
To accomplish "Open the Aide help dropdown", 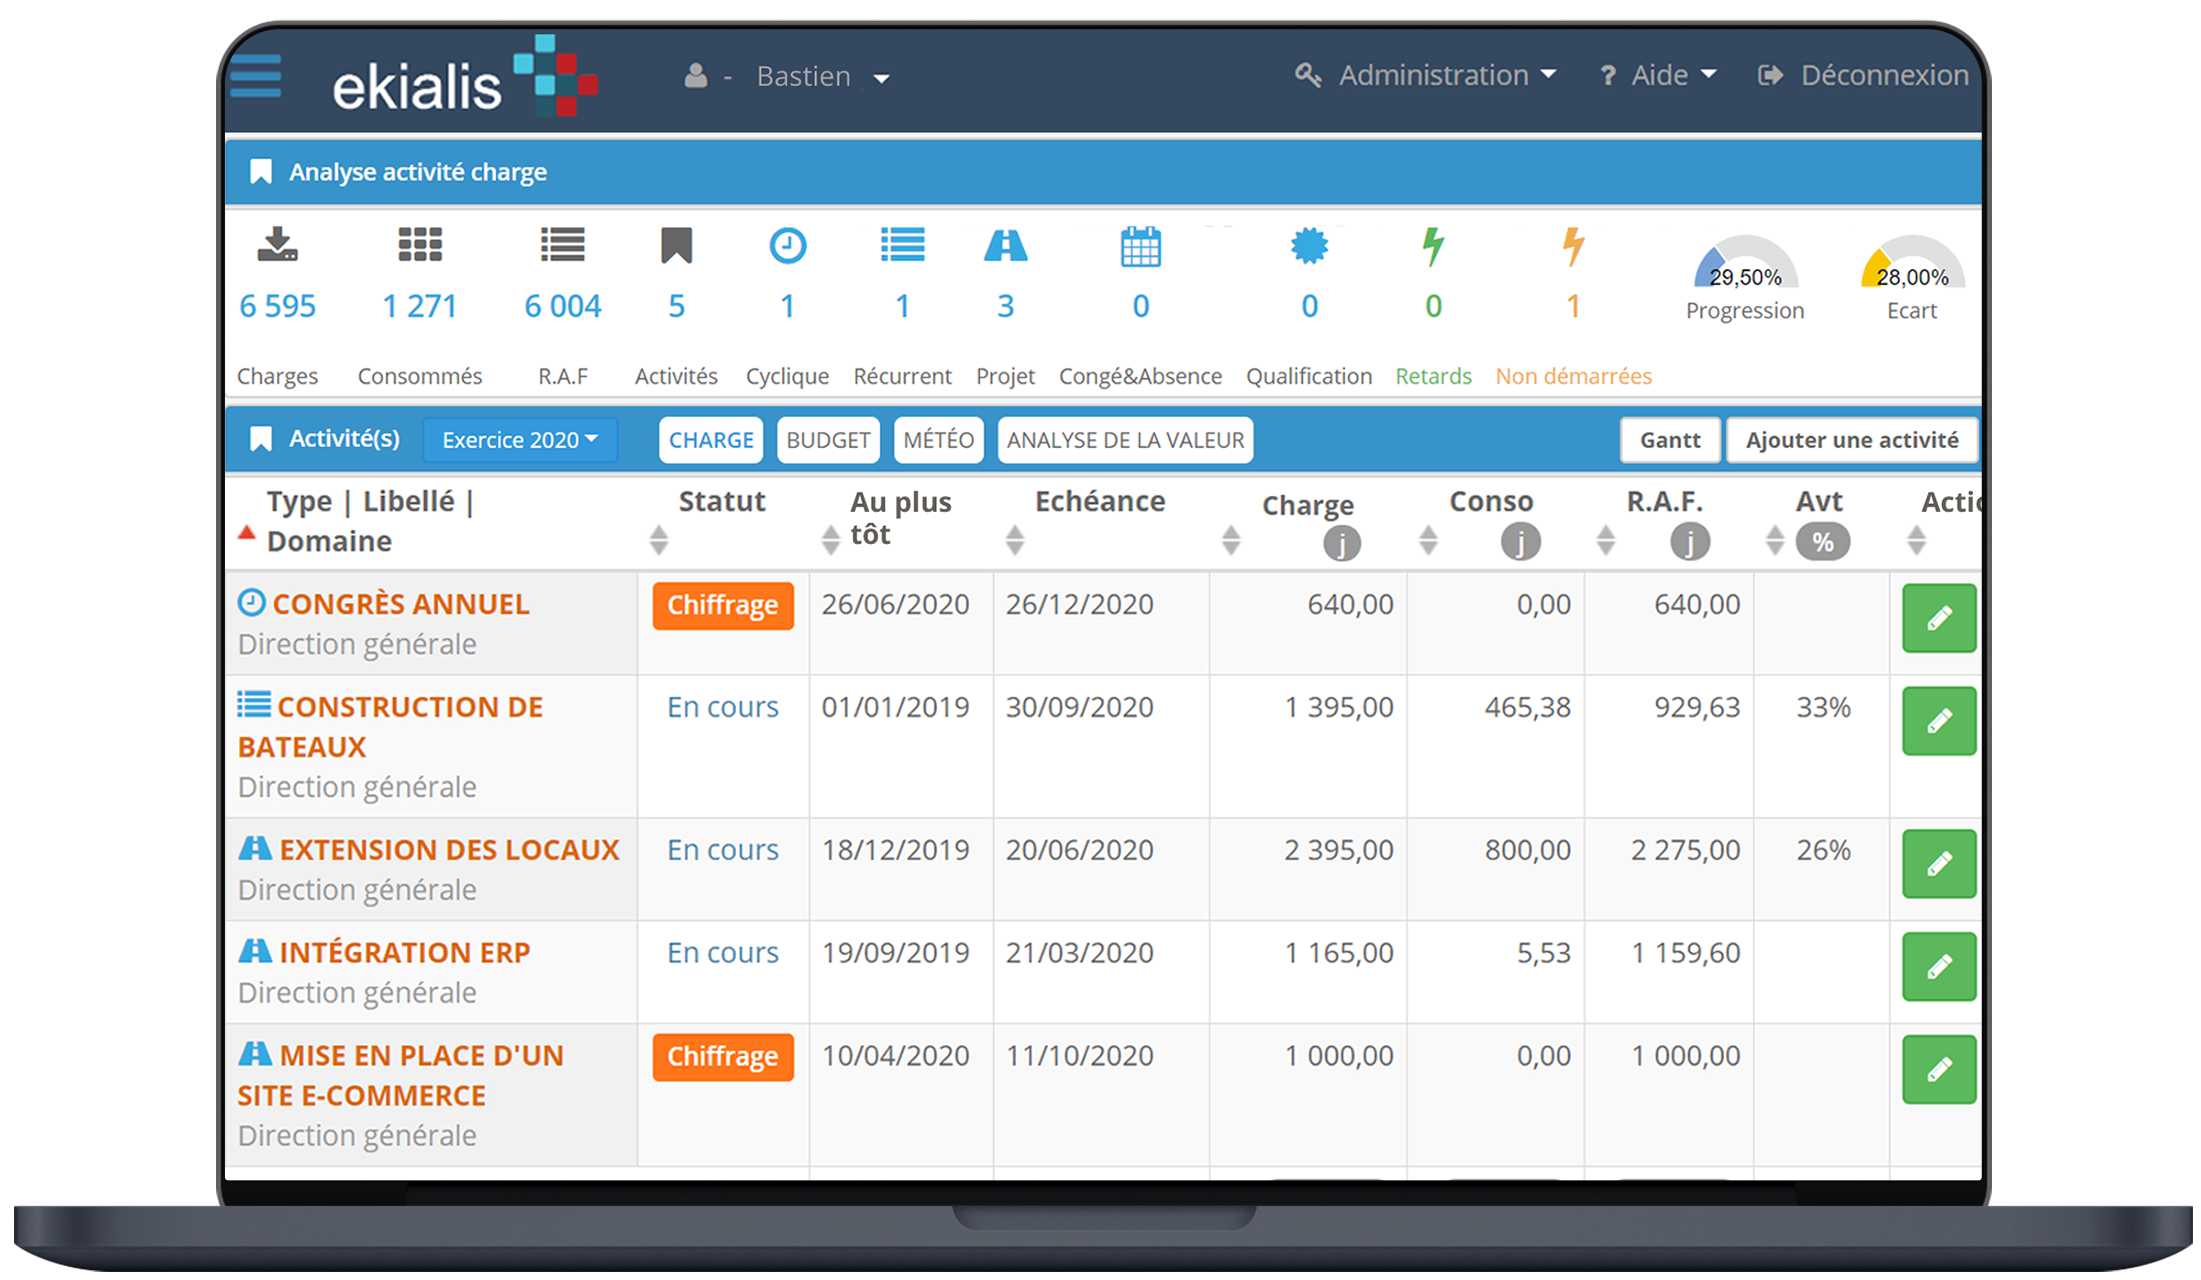I will 1658,75.
